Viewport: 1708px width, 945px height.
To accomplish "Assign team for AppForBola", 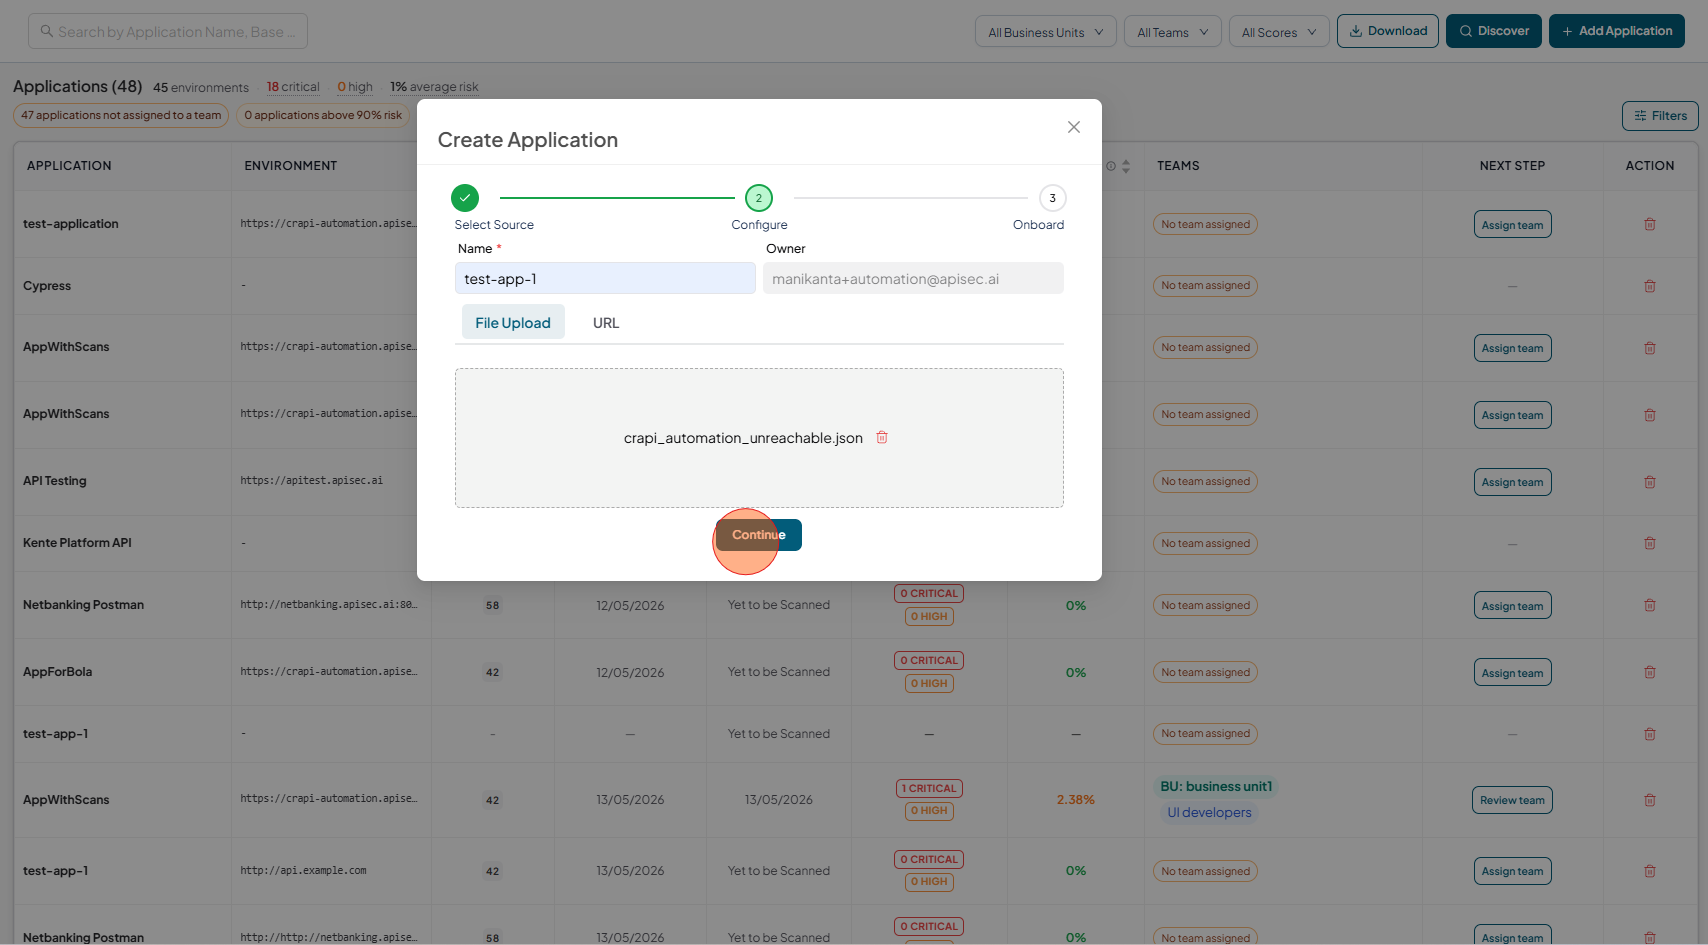I will pyautogui.click(x=1512, y=672).
